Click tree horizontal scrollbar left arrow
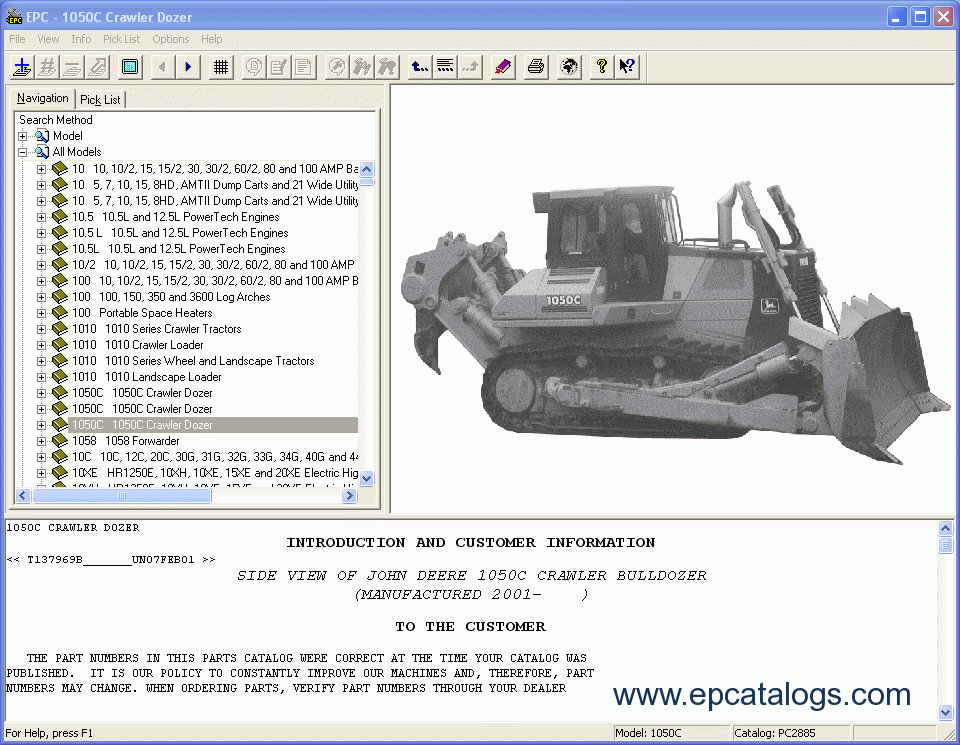 [23, 496]
